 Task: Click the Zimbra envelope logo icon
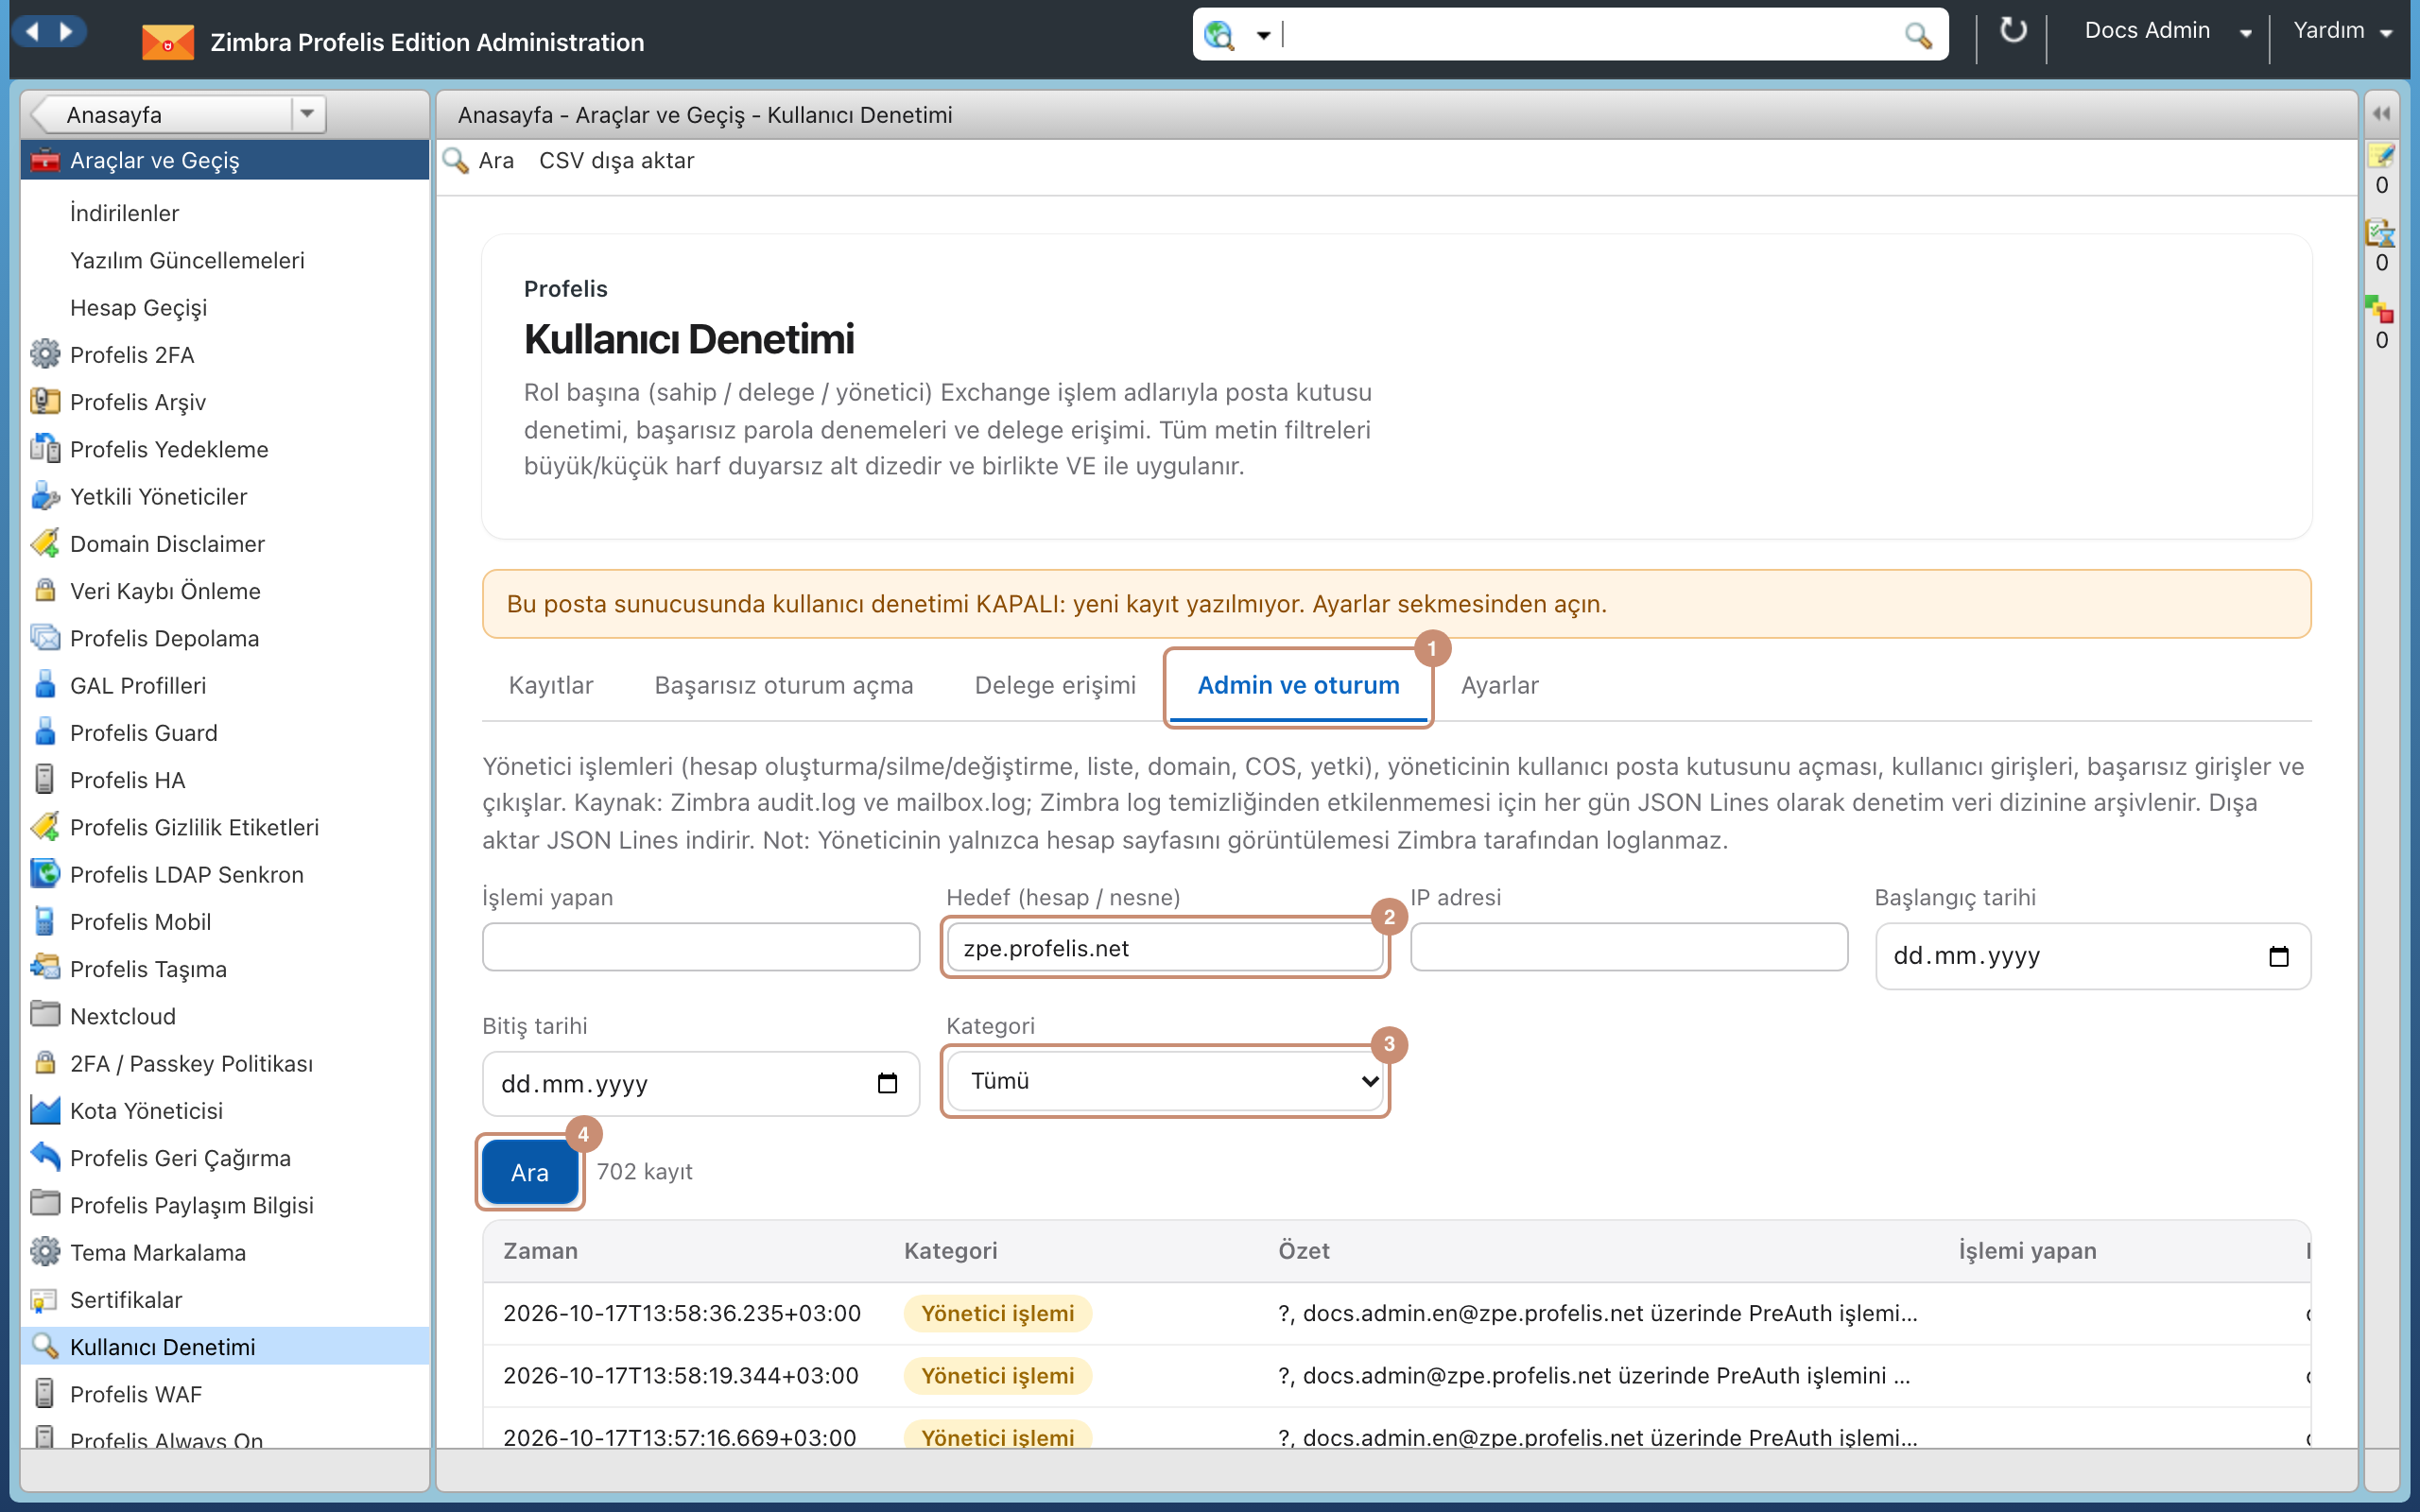167,42
